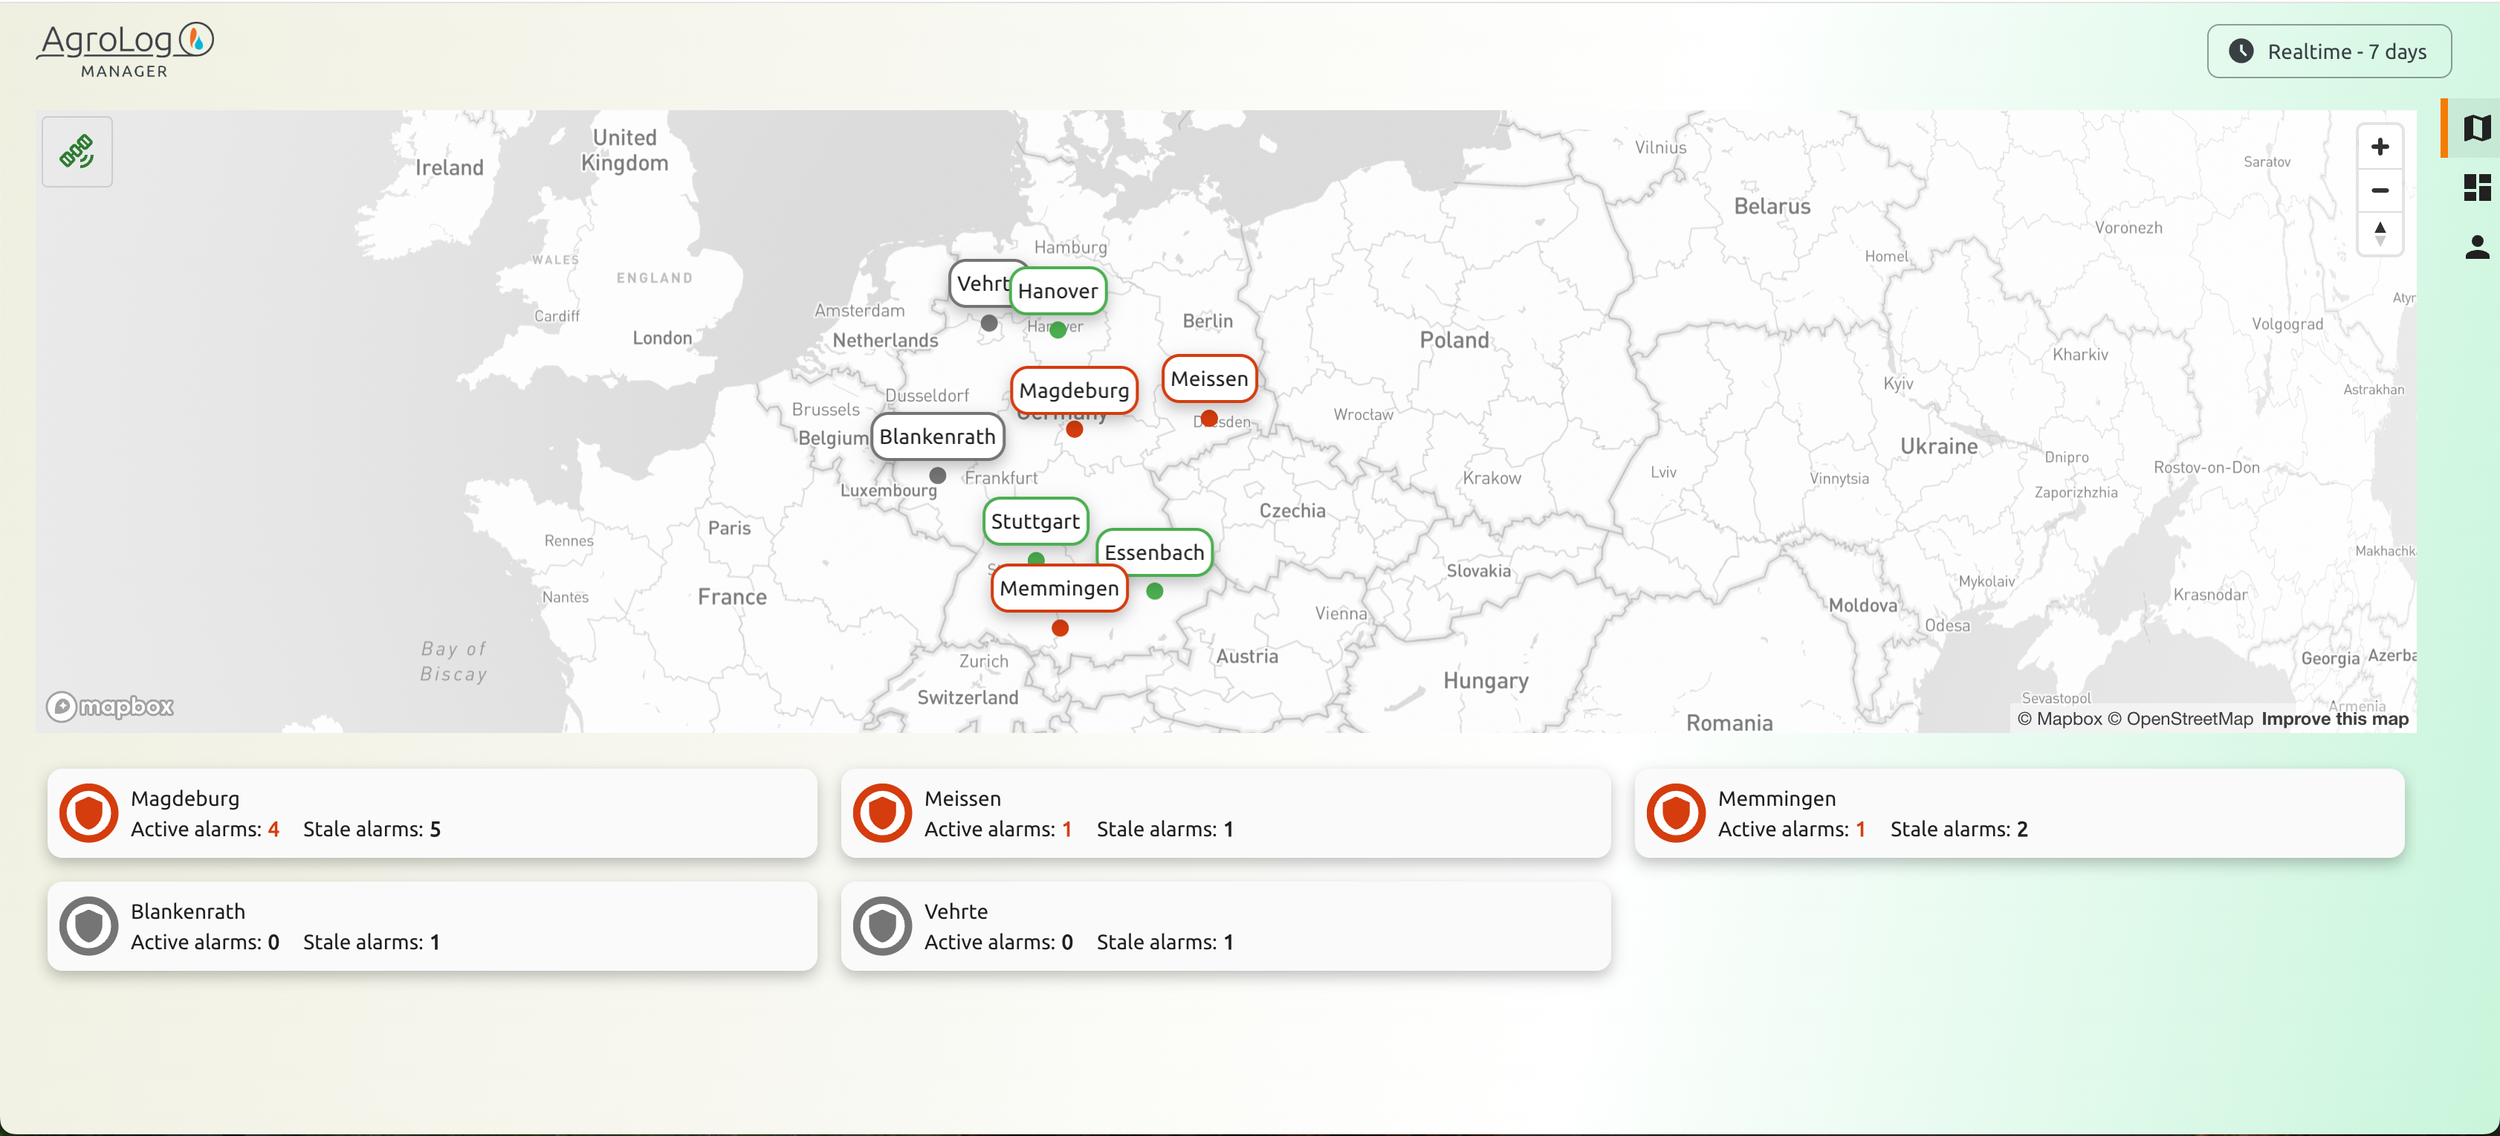The width and height of the screenshot is (2500, 1136).
Task: Click the Stuttgart map marker label
Action: coord(1035,521)
